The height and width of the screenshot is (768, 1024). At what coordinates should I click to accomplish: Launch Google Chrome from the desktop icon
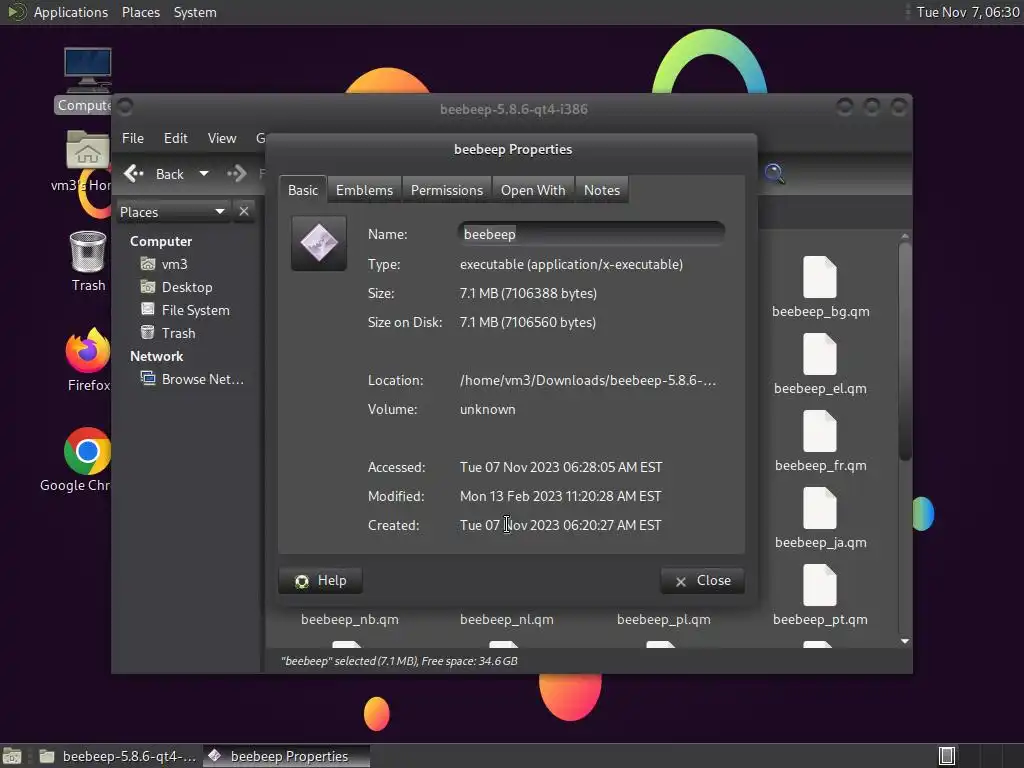coord(88,451)
